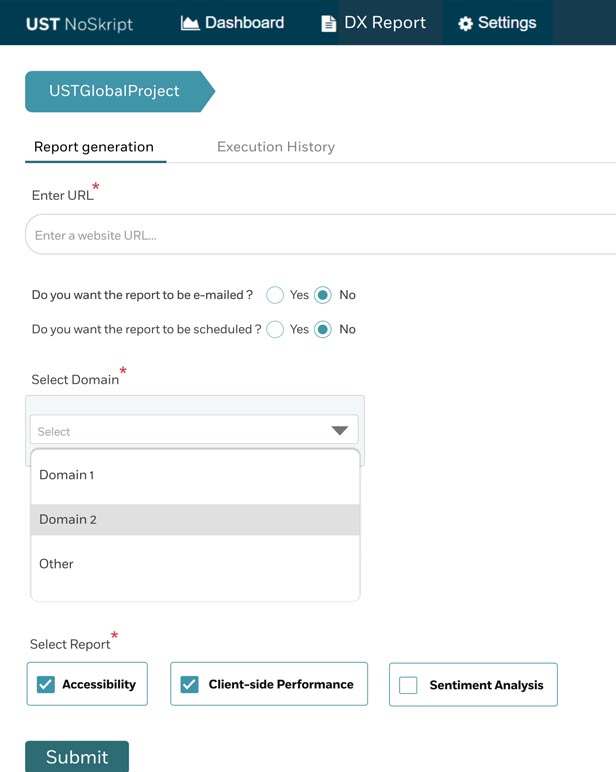Click the DX Report document icon

pyautogui.click(x=328, y=24)
